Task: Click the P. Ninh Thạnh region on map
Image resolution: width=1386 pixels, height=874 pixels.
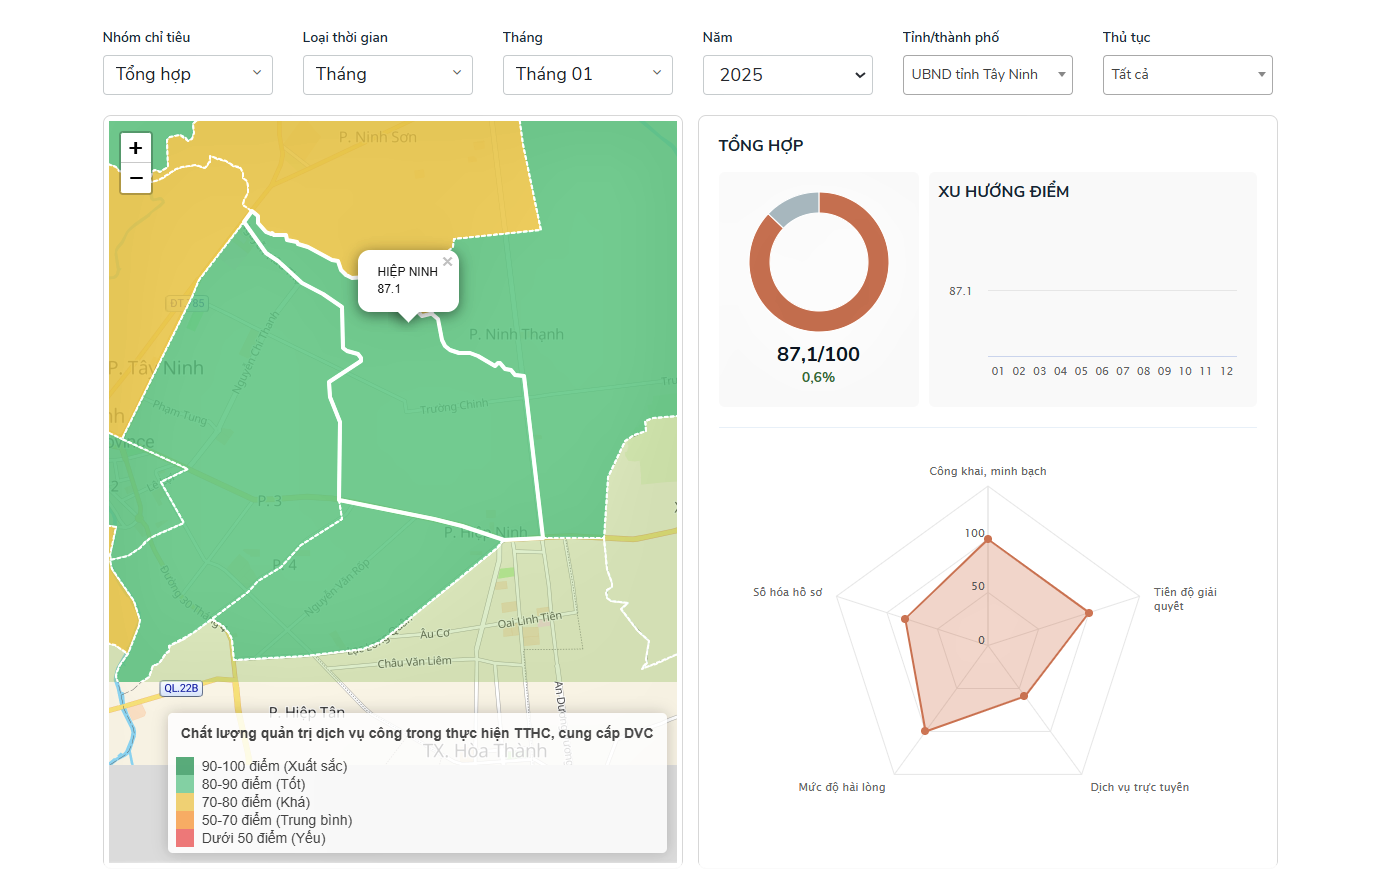Action: pos(516,334)
